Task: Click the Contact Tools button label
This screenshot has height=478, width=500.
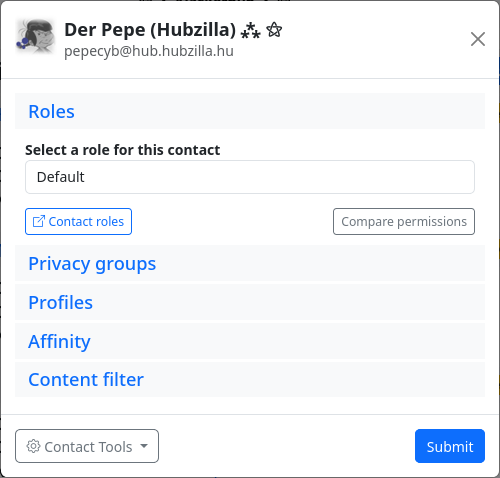Action: (x=88, y=447)
